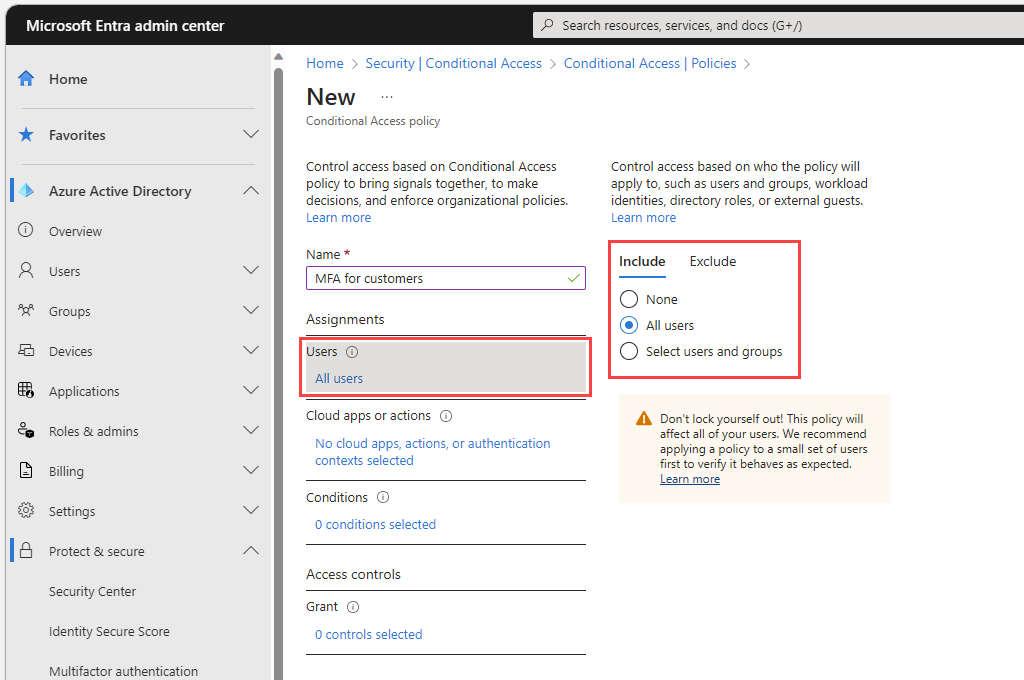Open No cloud apps, actions selected link
Image resolution: width=1024 pixels, height=680 pixels.
(x=432, y=451)
